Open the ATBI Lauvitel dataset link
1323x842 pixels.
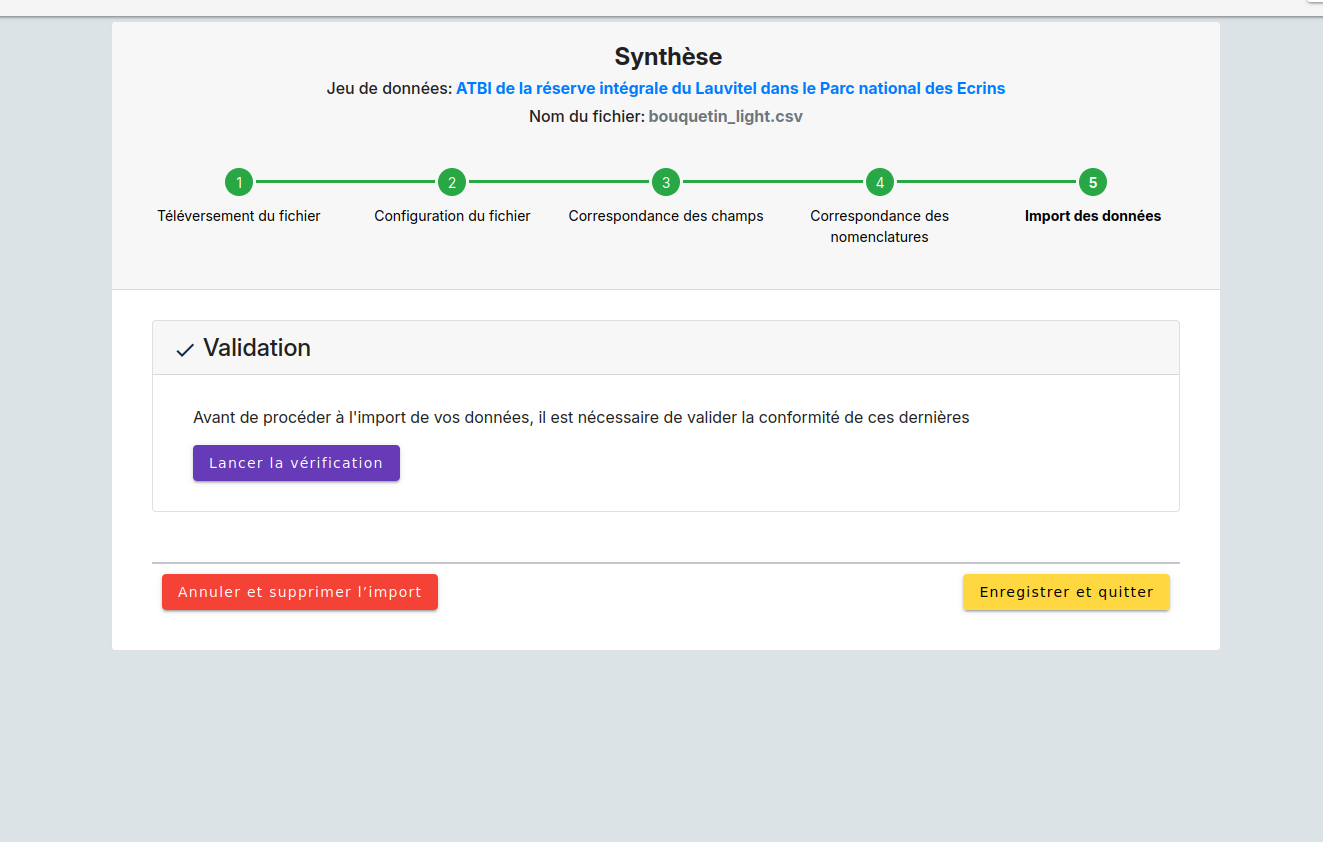[x=731, y=88]
